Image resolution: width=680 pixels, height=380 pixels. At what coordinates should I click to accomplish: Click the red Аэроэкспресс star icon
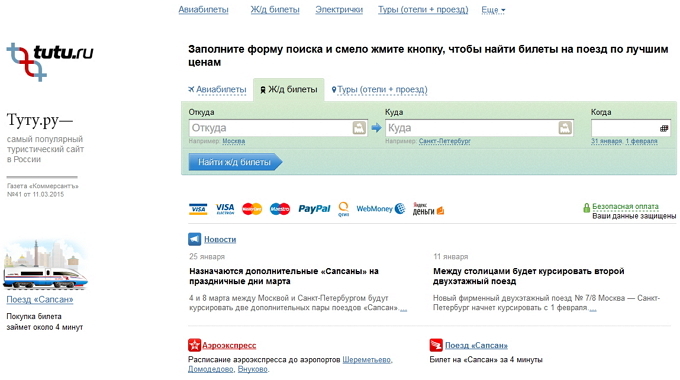pyautogui.click(x=194, y=345)
